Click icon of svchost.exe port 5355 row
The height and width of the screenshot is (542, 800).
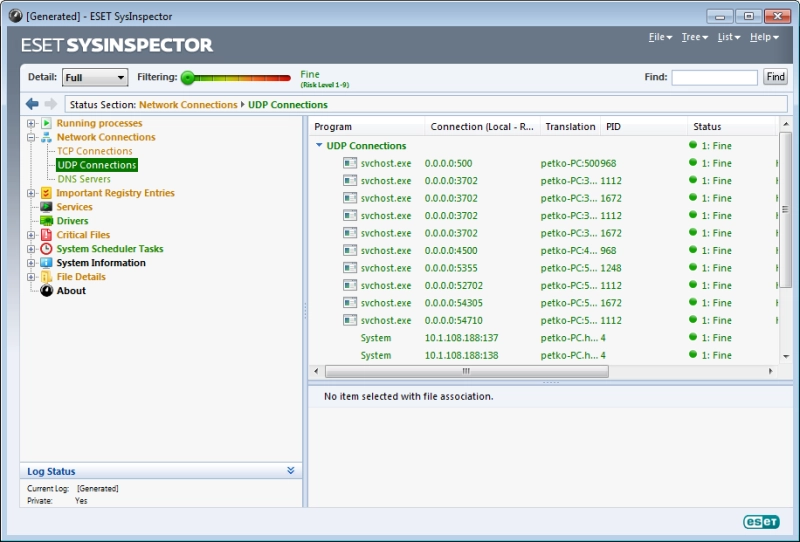pos(350,268)
